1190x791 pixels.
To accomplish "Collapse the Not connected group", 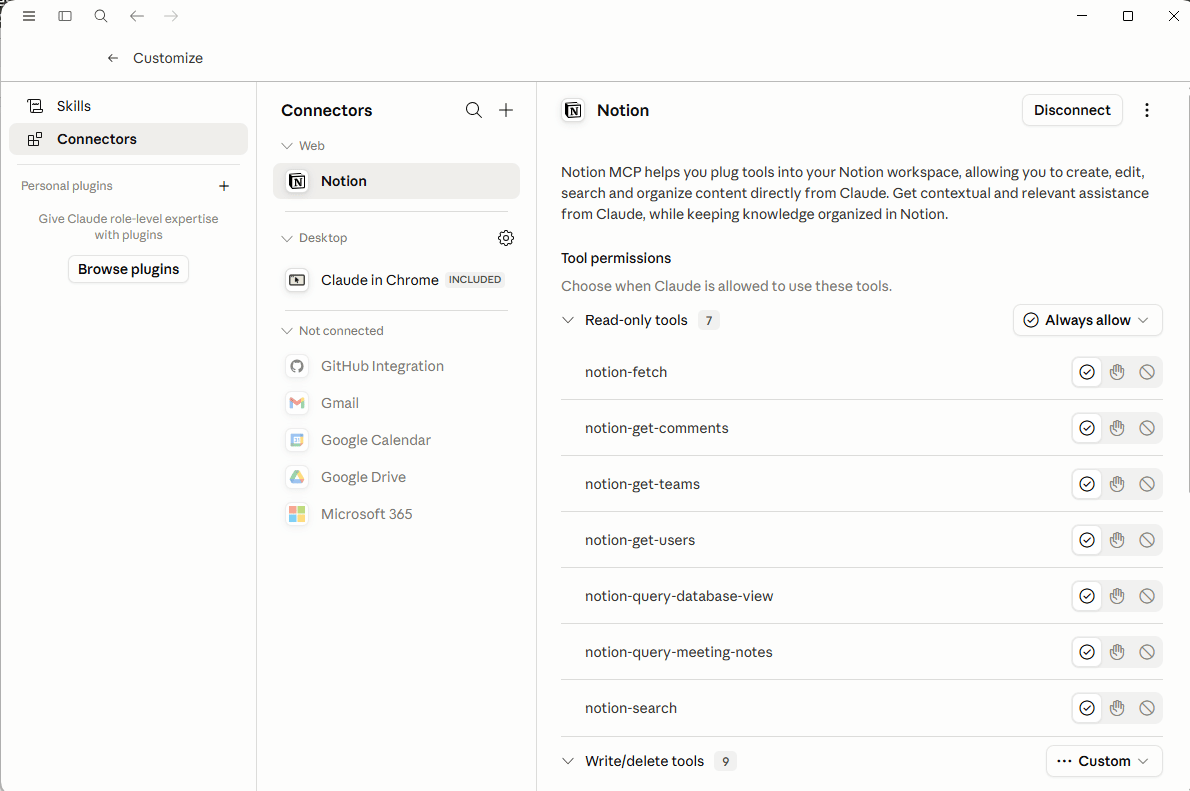I will [287, 331].
